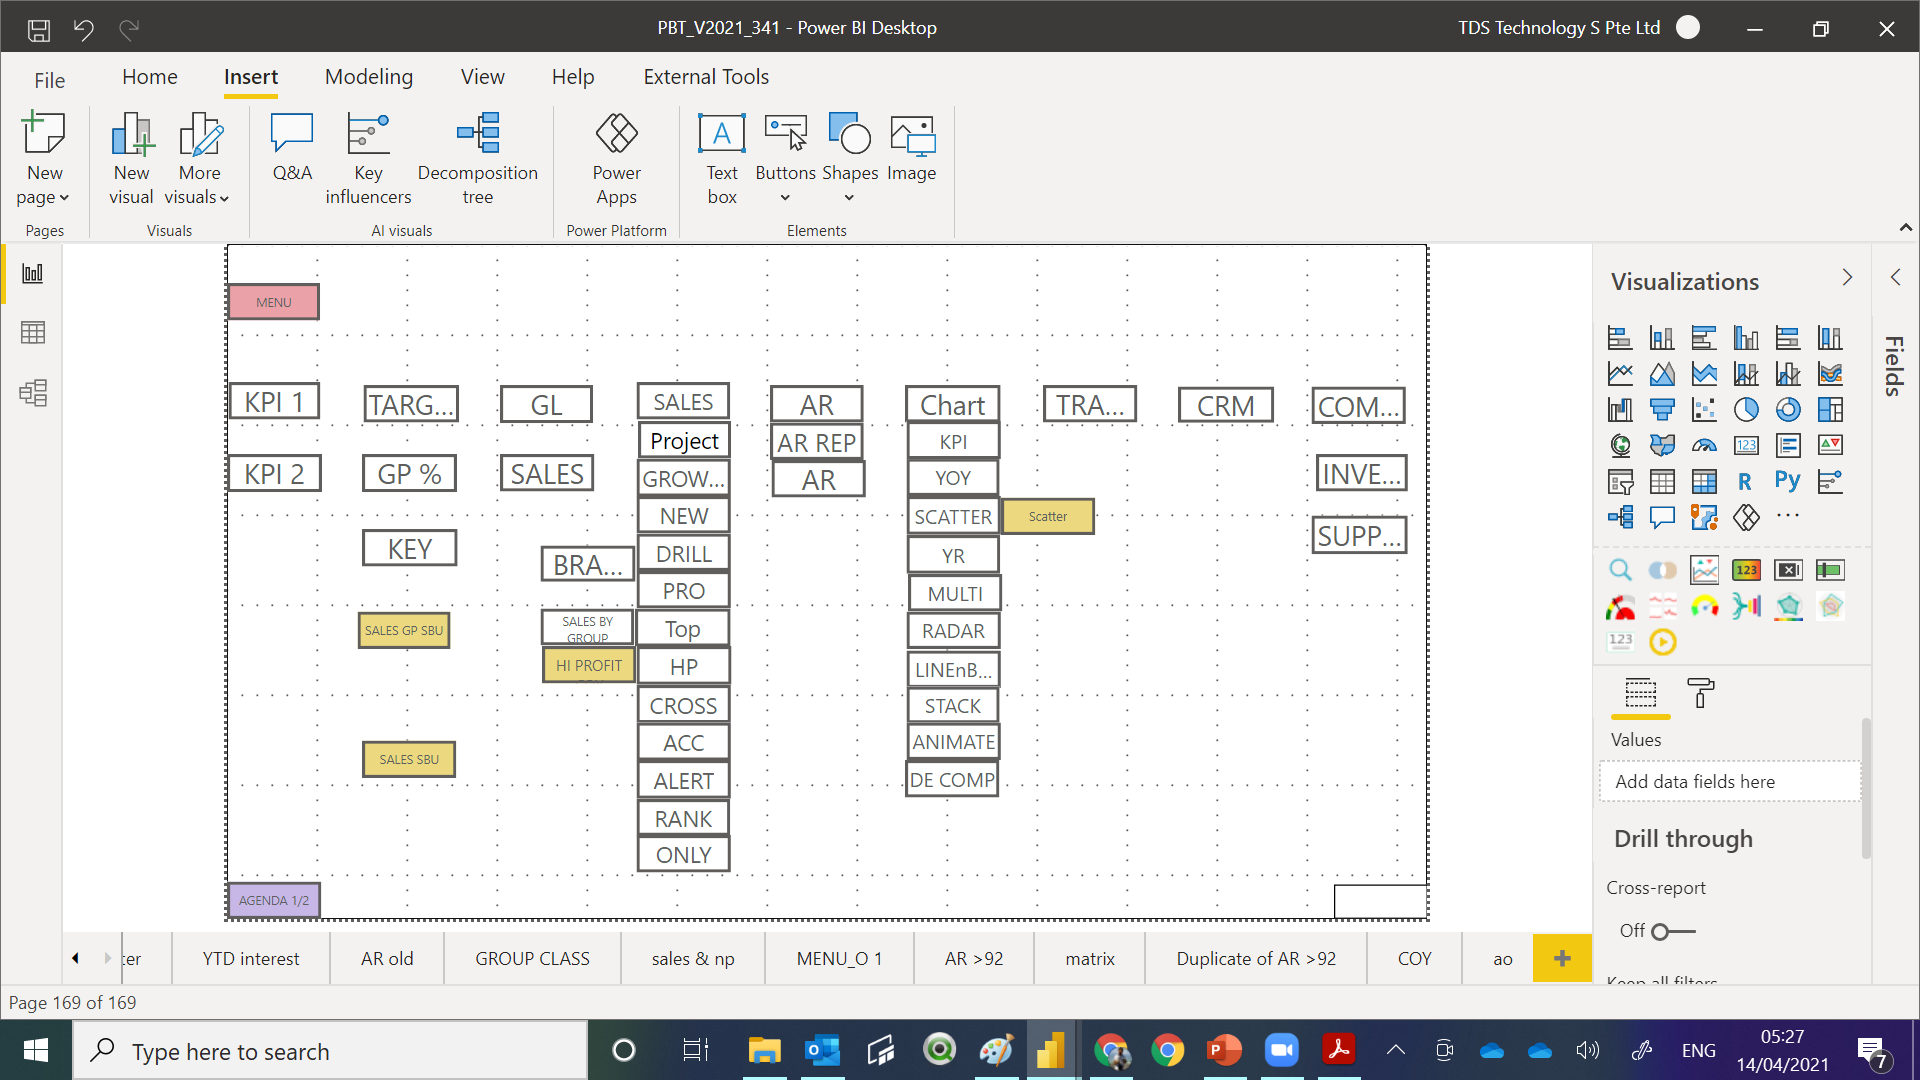This screenshot has width=1920, height=1080.
Task: Click the Add data fields here well
Action: (1730, 782)
